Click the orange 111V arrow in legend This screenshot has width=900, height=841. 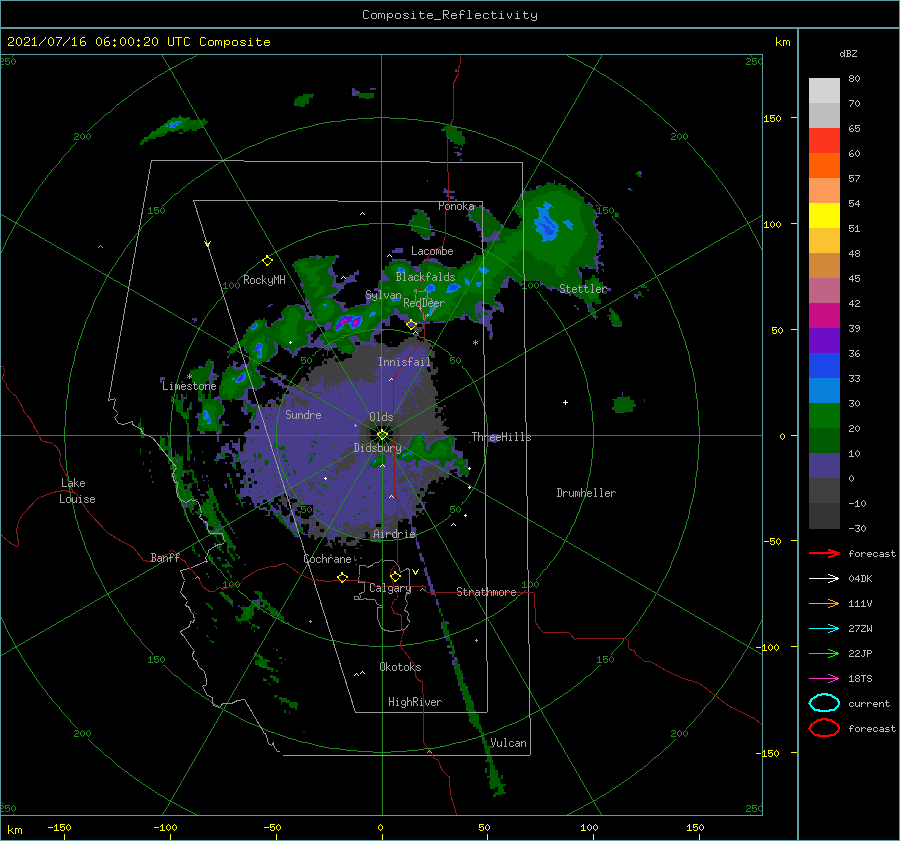824,603
